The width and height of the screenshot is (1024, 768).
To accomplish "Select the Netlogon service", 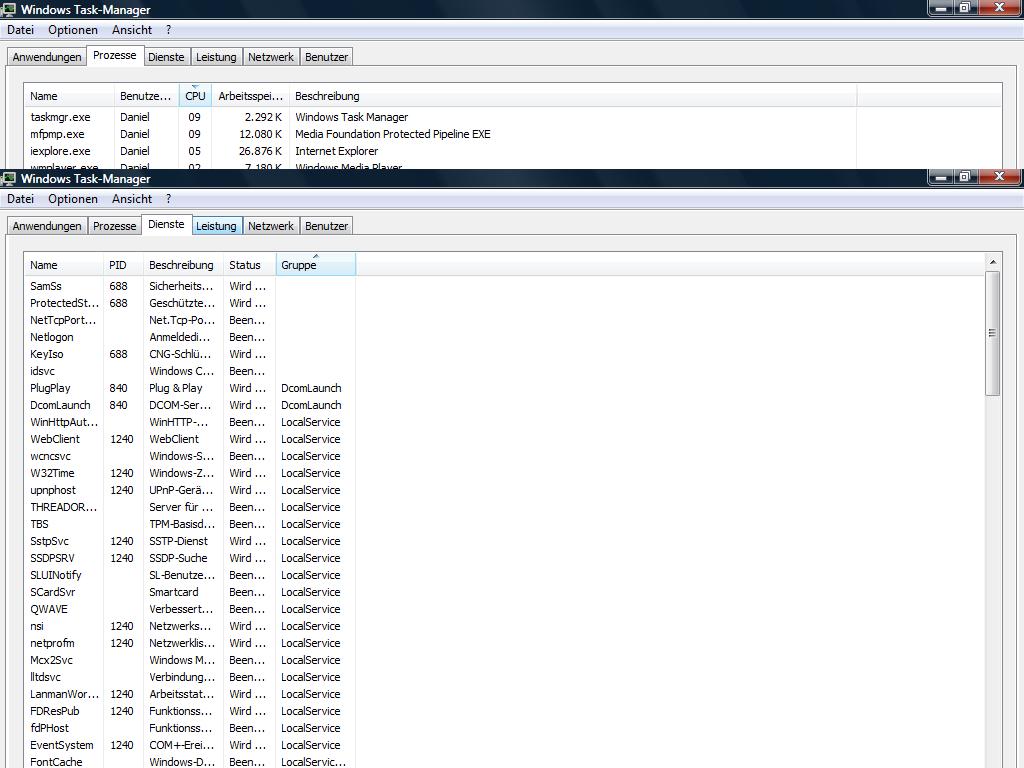I will tap(52, 337).
